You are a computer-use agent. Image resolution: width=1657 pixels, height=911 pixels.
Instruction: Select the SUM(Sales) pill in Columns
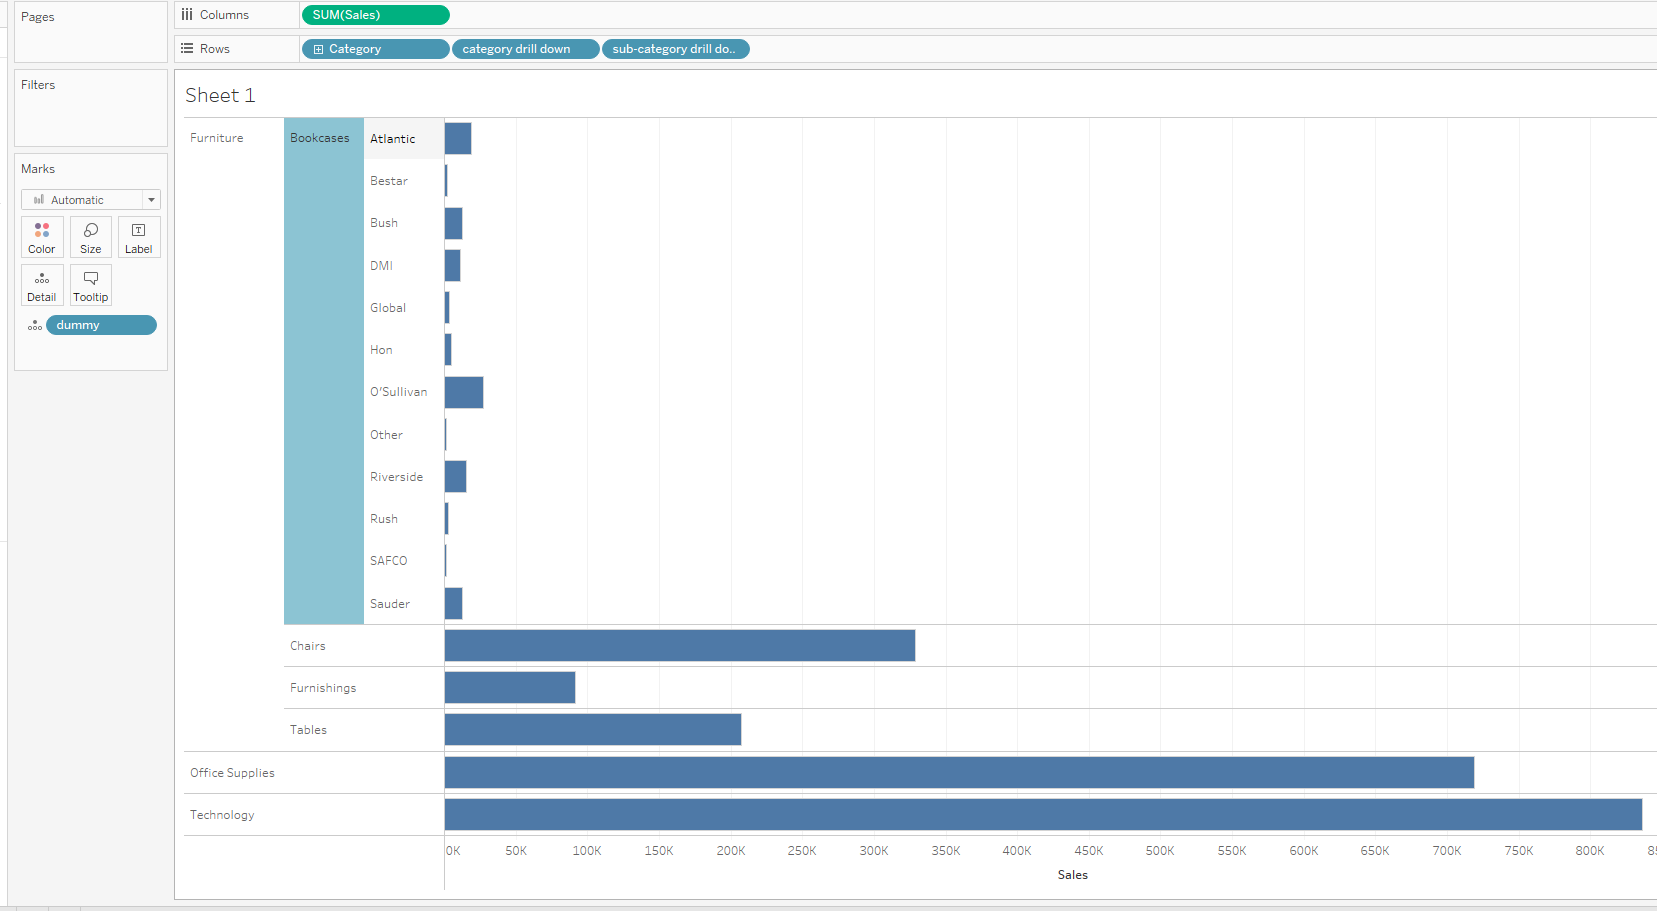click(x=376, y=15)
